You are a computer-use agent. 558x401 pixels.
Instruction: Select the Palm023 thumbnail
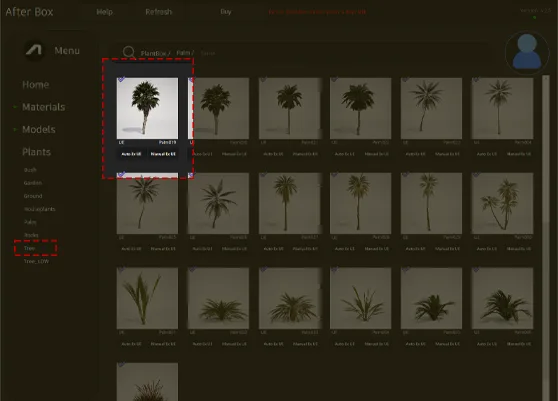pos(431,108)
